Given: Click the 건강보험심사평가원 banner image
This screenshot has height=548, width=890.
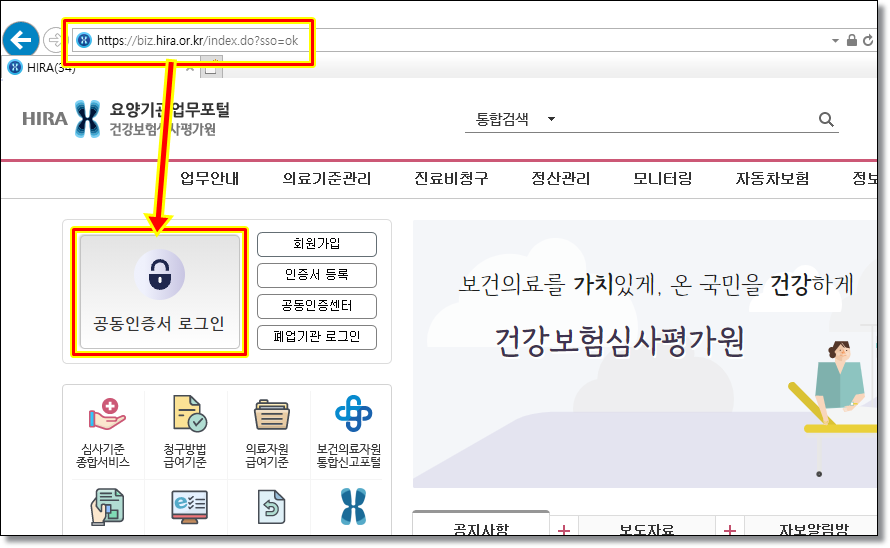Looking at the screenshot, I should point(645,354).
